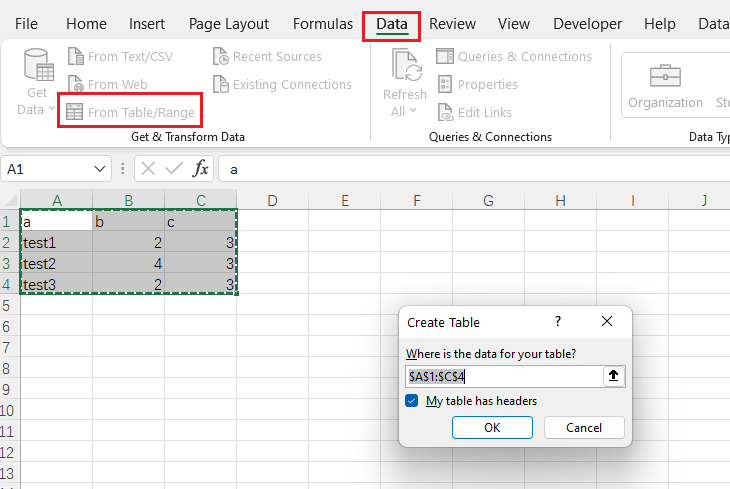The height and width of the screenshot is (489, 730).
Task: Open connection Properties
Action: click(x=478, y=84)
